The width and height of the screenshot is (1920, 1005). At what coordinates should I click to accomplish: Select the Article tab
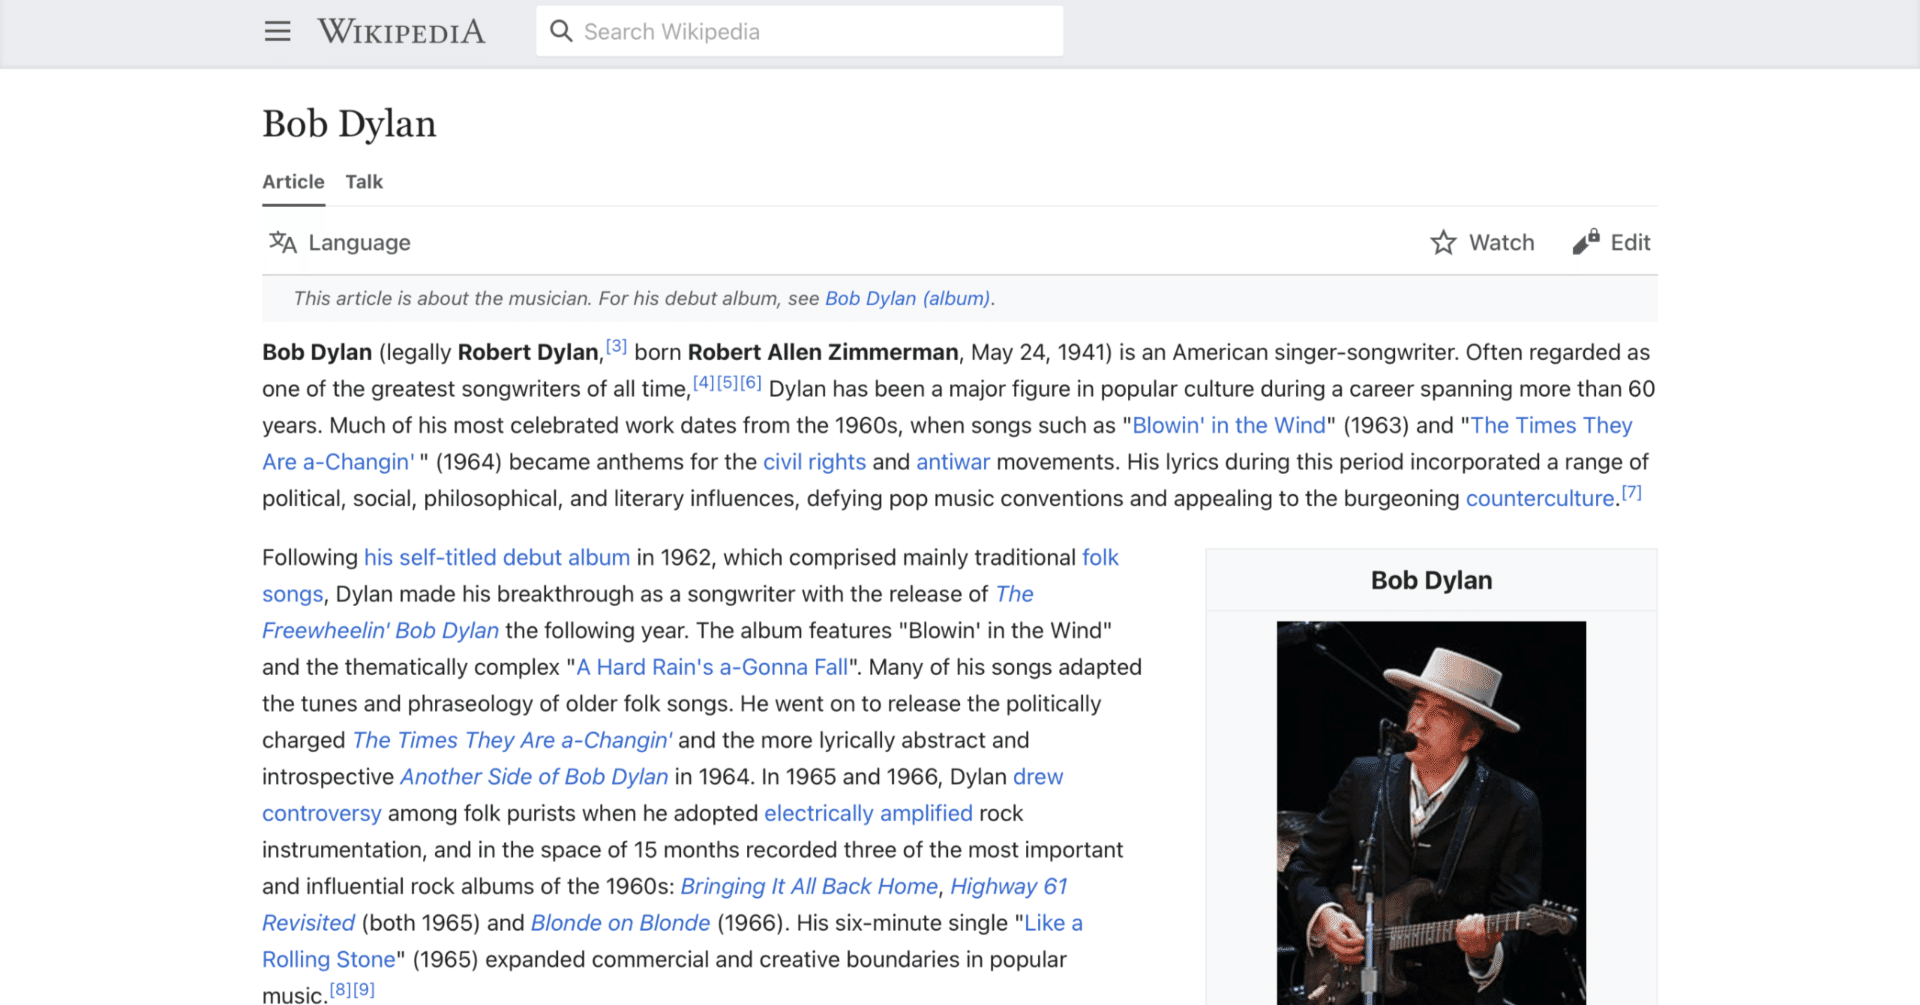(x=292, y=181)
